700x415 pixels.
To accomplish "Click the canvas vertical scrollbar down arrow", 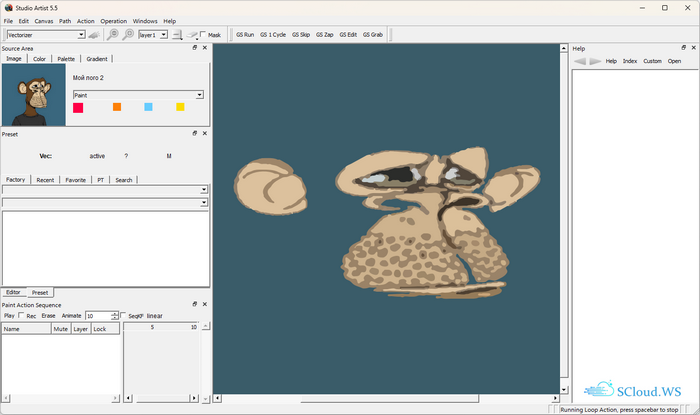I will pos(564,390).
